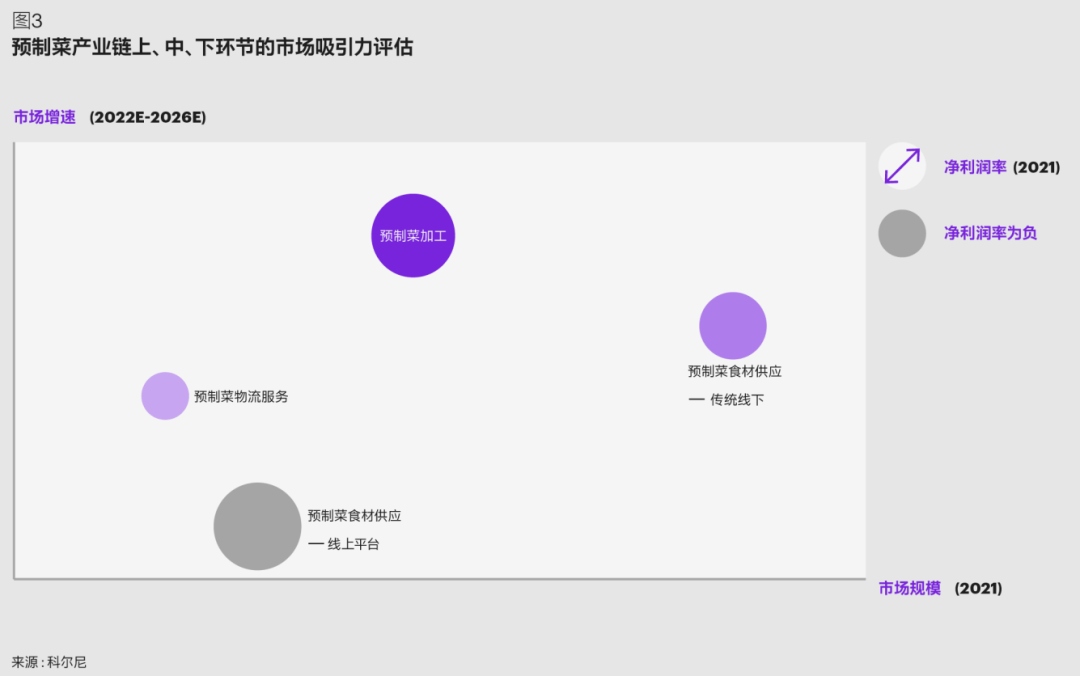Click the double-arrow net profit margin legend icon
This screenshot has height=676, width=1080.
pyautogui.click(x=902, y=166)
